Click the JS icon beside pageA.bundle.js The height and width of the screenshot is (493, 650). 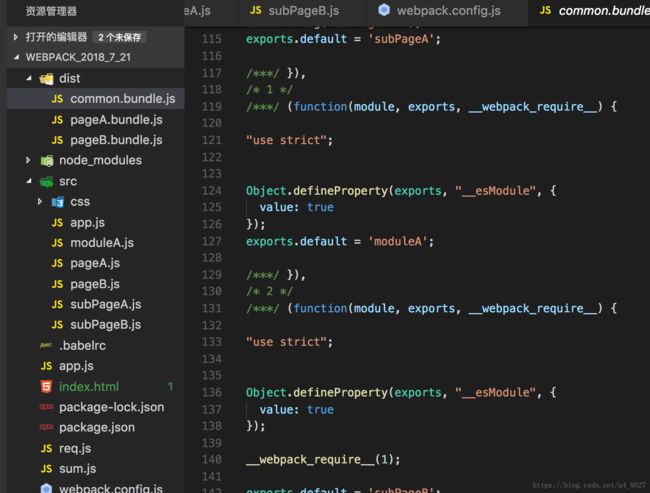57,120
